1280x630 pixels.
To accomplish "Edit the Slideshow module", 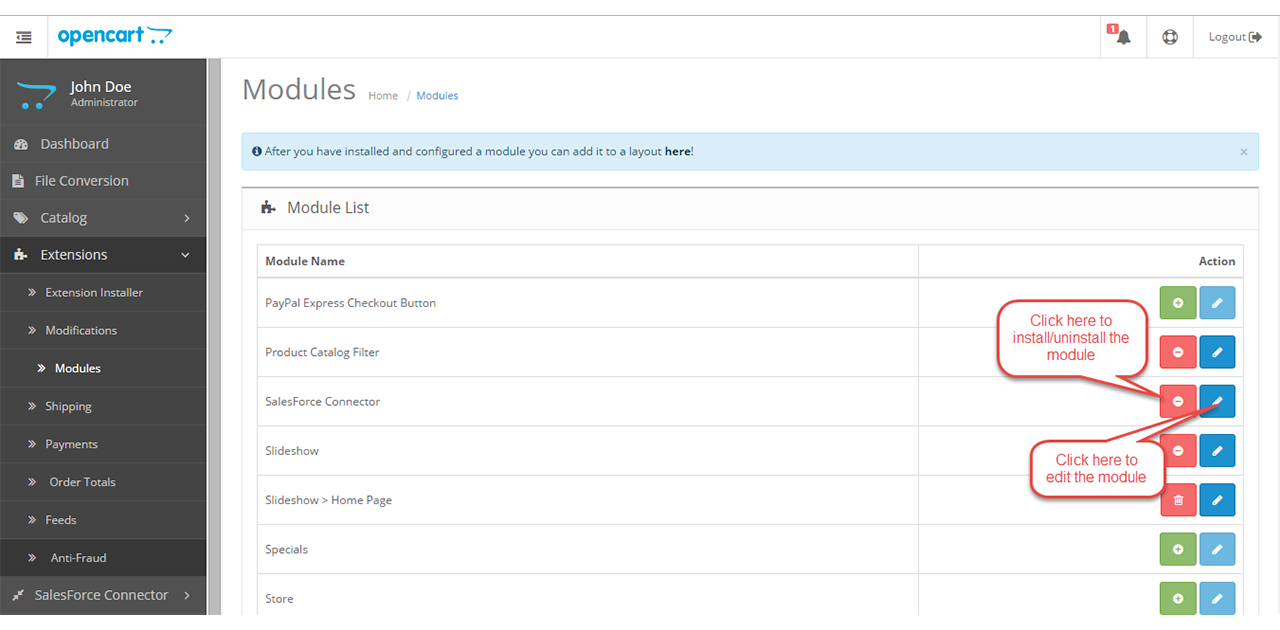I will click(1217, 451).
